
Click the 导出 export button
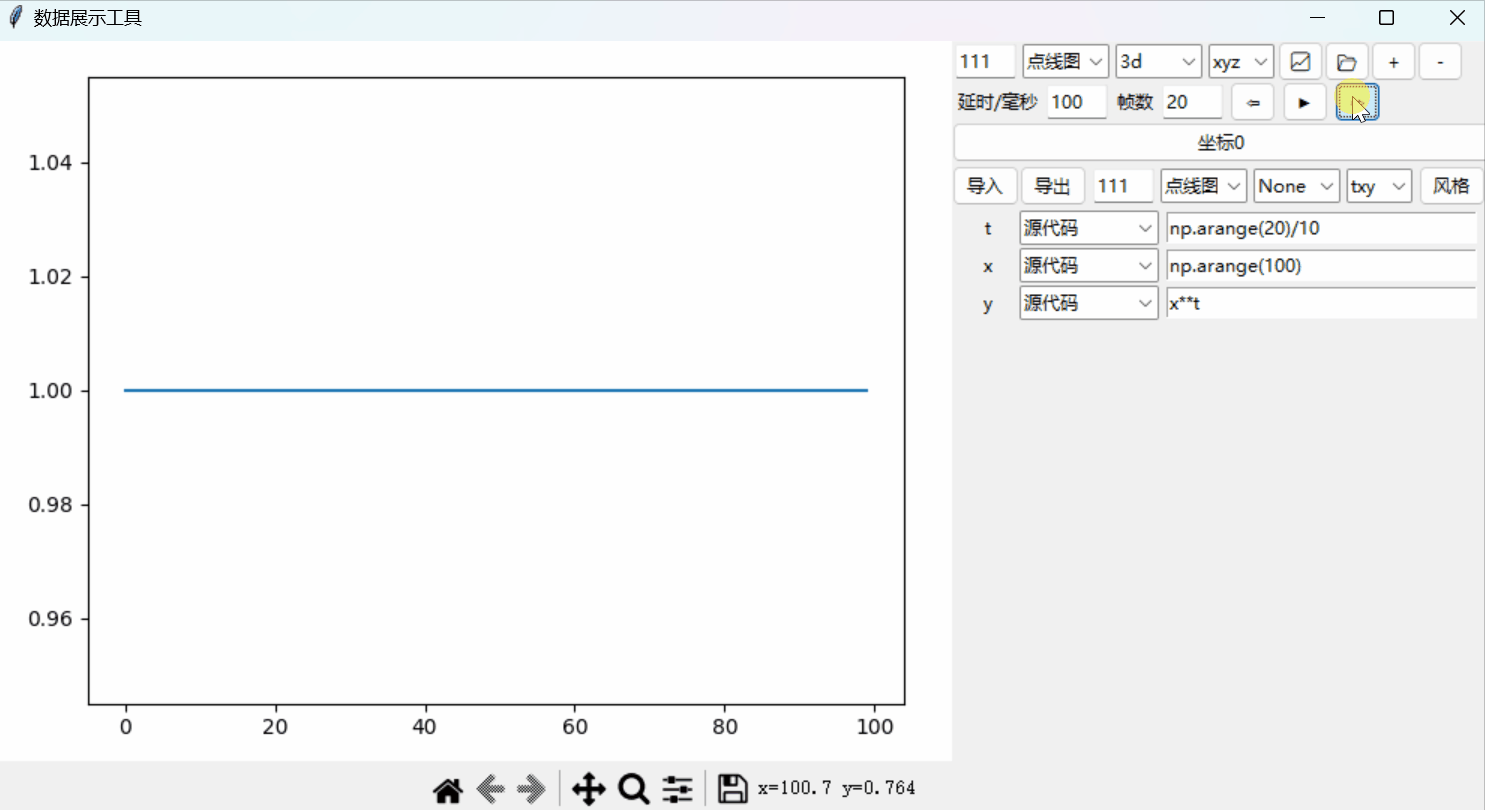pos(1053,186)
